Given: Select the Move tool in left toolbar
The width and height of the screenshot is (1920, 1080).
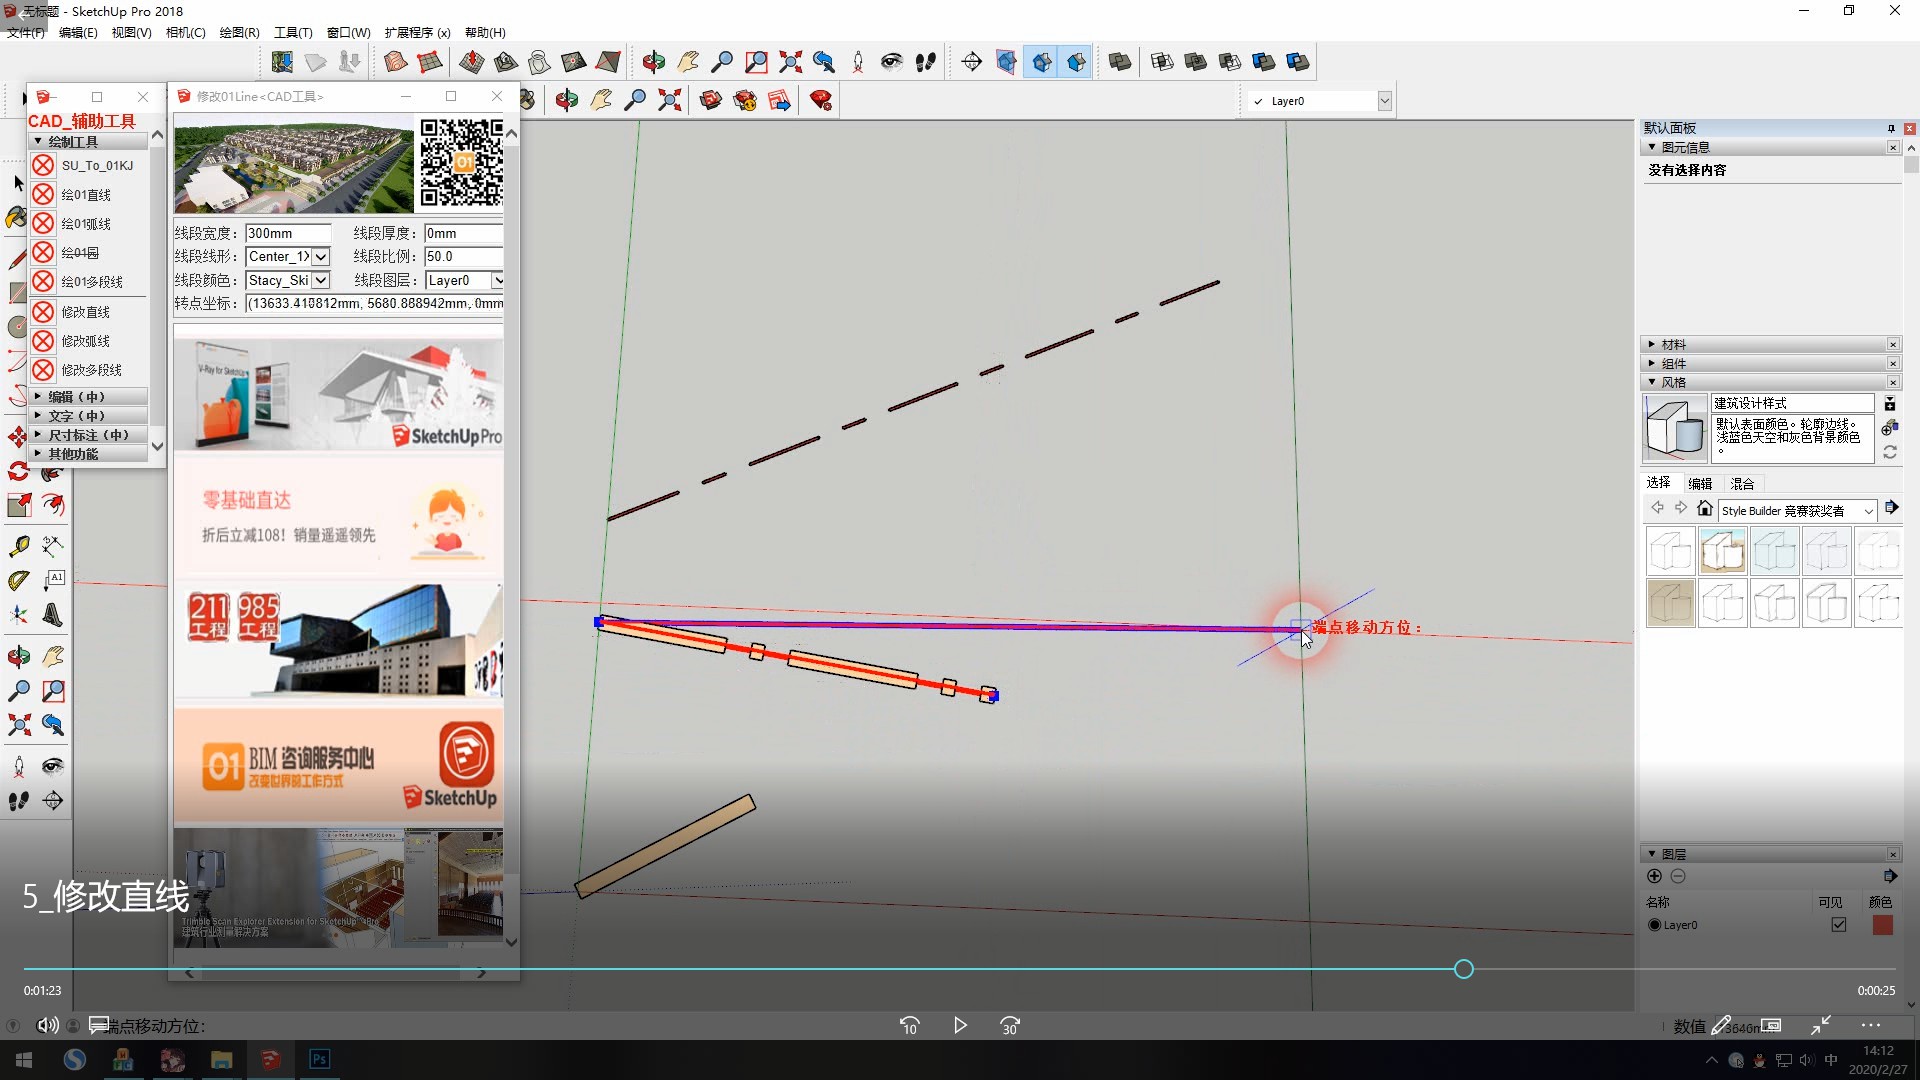Looking at the screenshot, I should [18, 437].
